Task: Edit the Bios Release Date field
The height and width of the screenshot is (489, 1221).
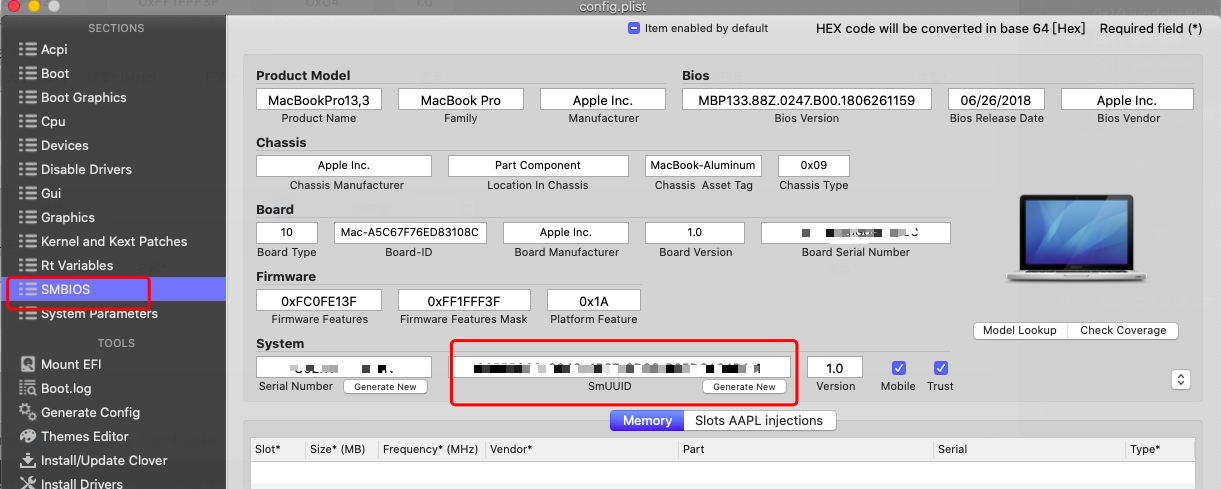Action: [995, 100]
